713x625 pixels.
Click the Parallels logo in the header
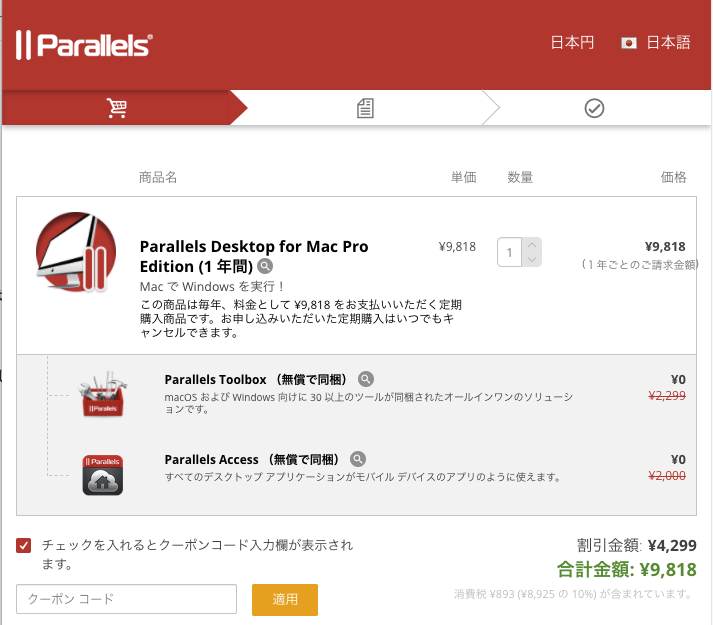[x=84, y=45]
